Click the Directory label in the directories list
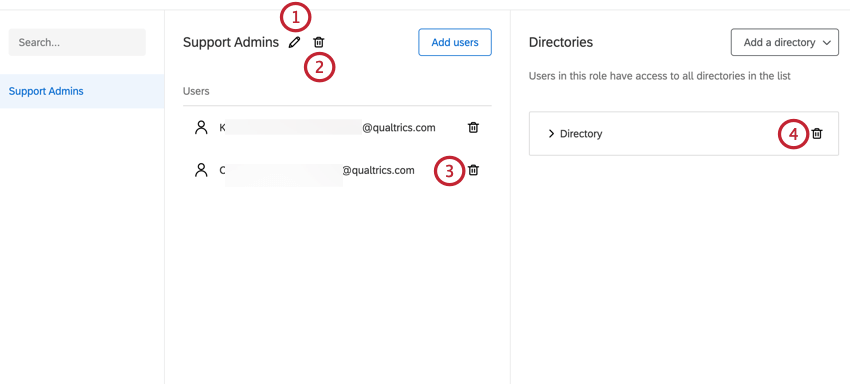This screenshot has width=850, height=384. [x=581, y=133]
